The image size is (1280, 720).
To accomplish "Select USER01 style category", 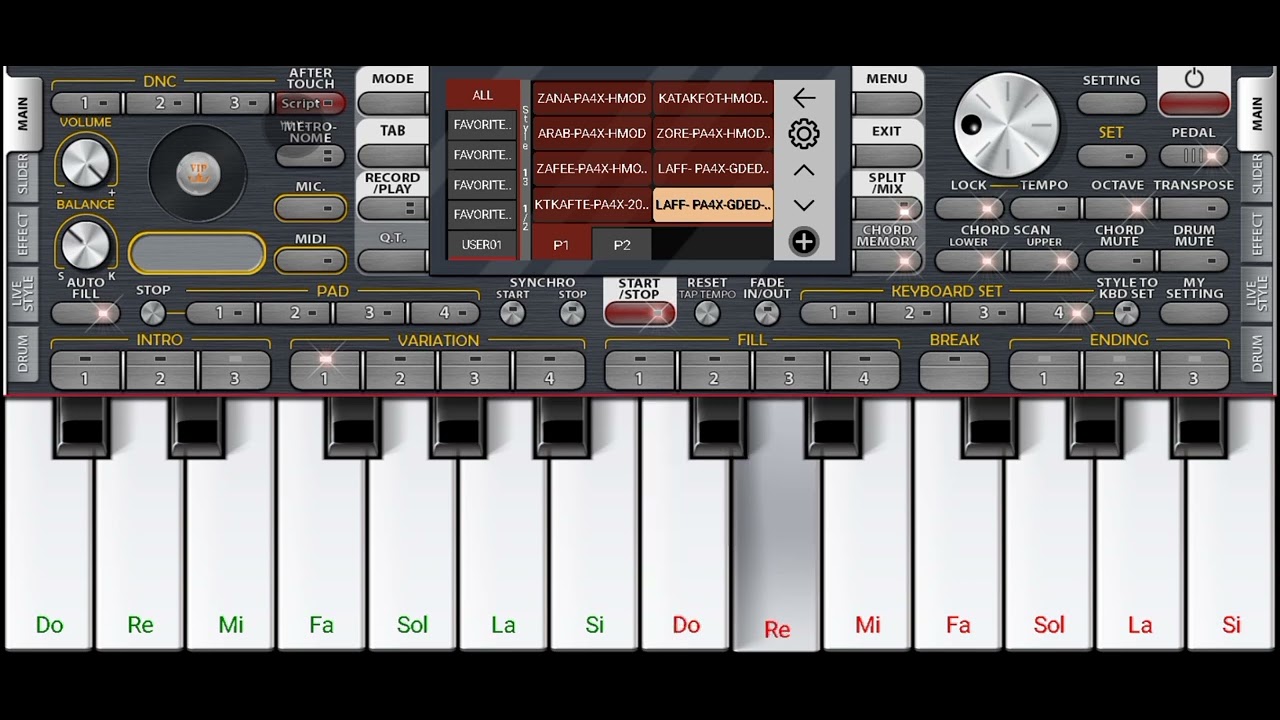I will [x=482, y=244].
